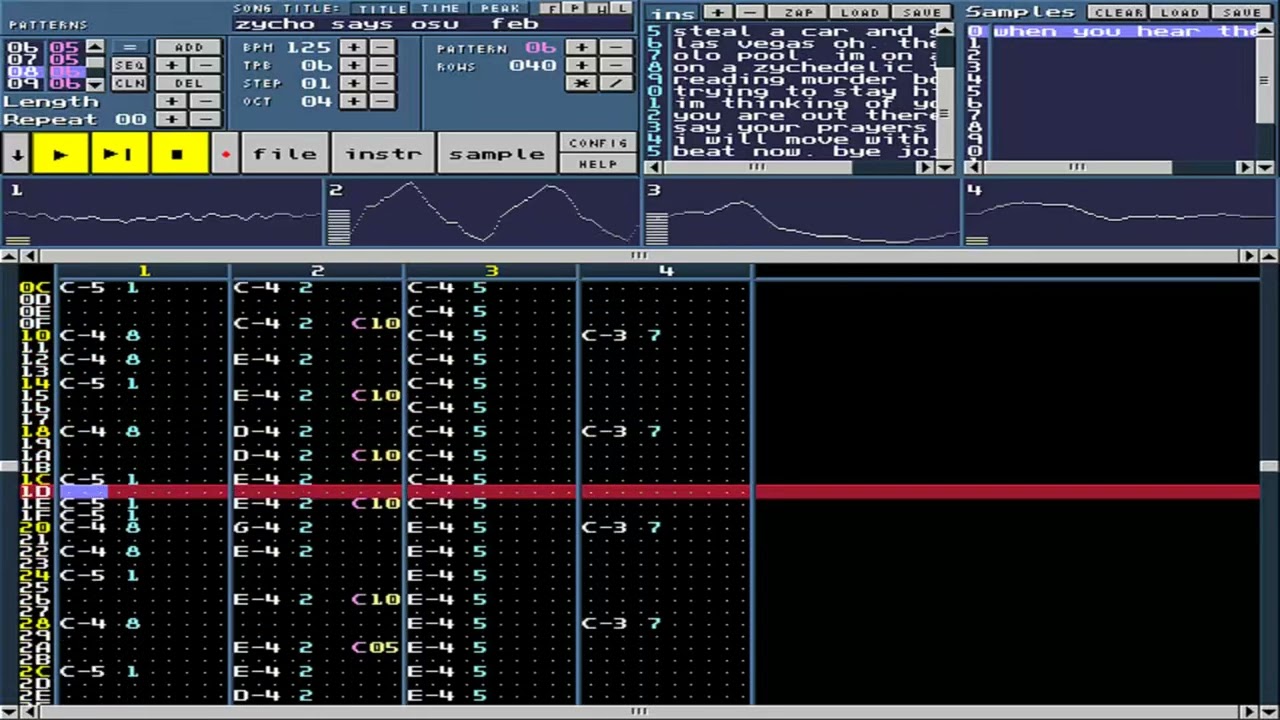Add instrument with ins plus button
The height and width of the screenshot is (720, 1280).
(x=718, y=12)
